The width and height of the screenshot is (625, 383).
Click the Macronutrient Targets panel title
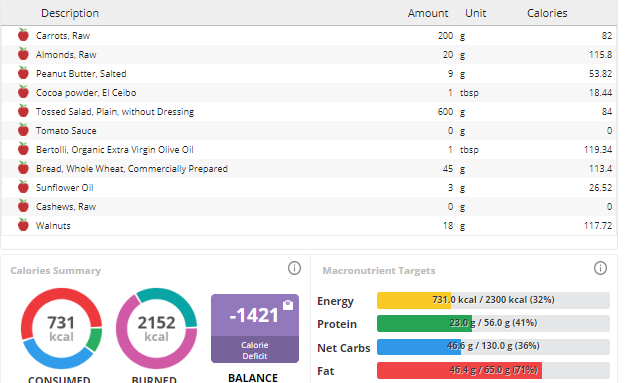379,271
